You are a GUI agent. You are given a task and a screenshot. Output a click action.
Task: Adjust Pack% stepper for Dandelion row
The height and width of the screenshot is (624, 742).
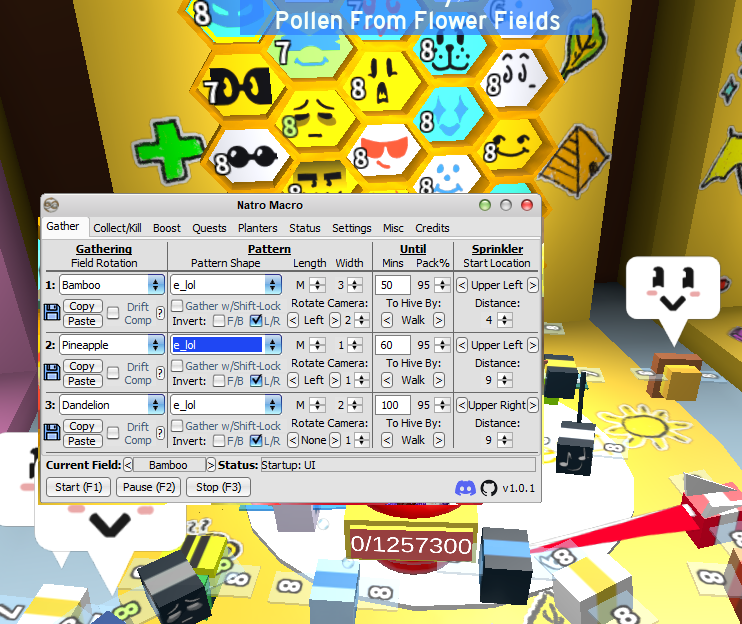click(x=442, y=405)
